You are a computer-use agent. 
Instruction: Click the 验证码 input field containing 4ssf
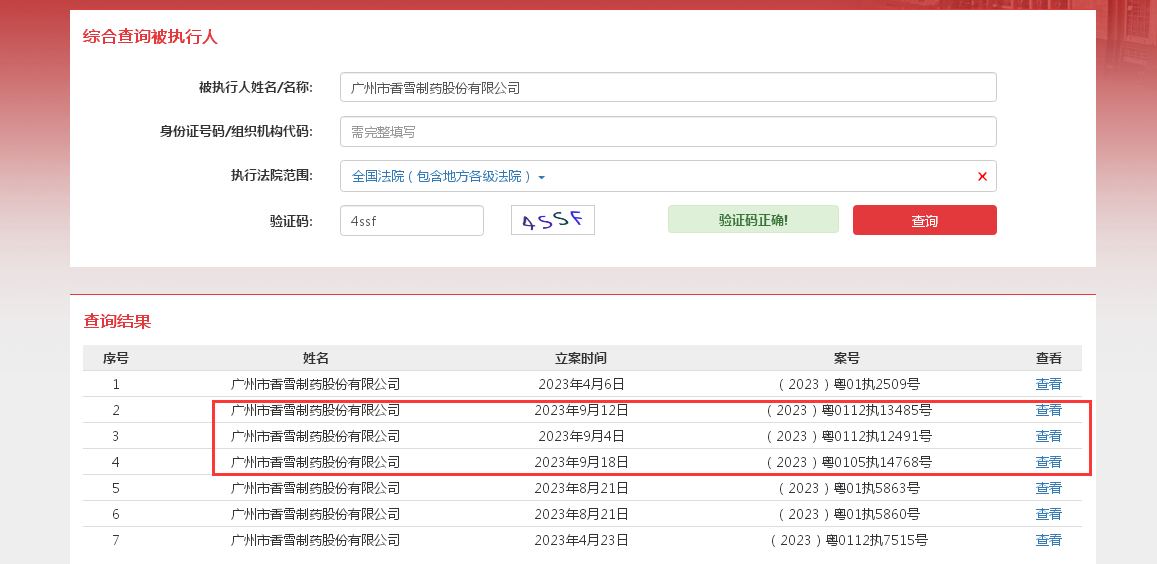coord(412,220)
